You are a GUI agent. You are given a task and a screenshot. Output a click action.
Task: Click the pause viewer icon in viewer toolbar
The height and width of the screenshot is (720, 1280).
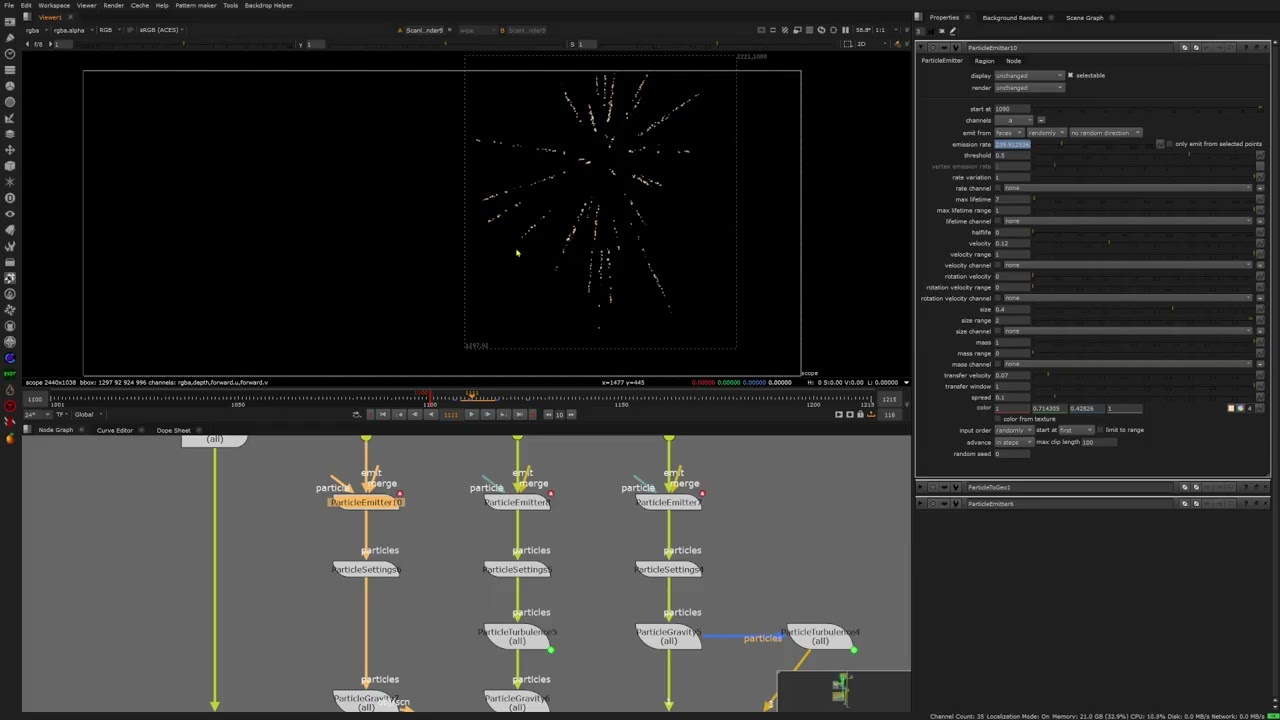846,30
